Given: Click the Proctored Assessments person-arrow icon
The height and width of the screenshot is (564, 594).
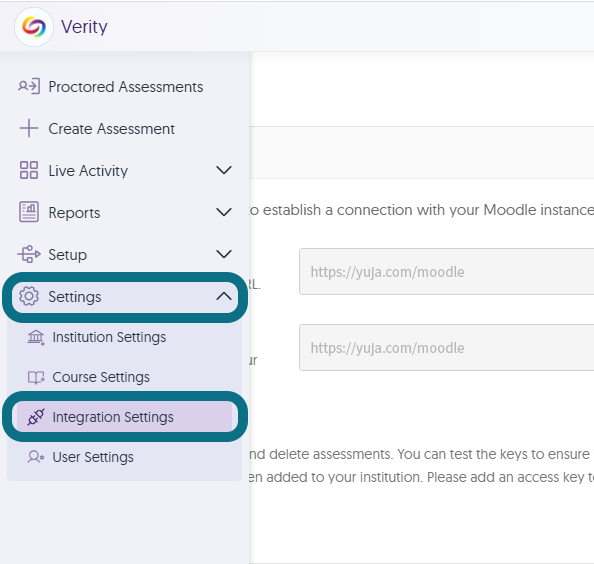Looking at the screenshot, I should 29,86.
